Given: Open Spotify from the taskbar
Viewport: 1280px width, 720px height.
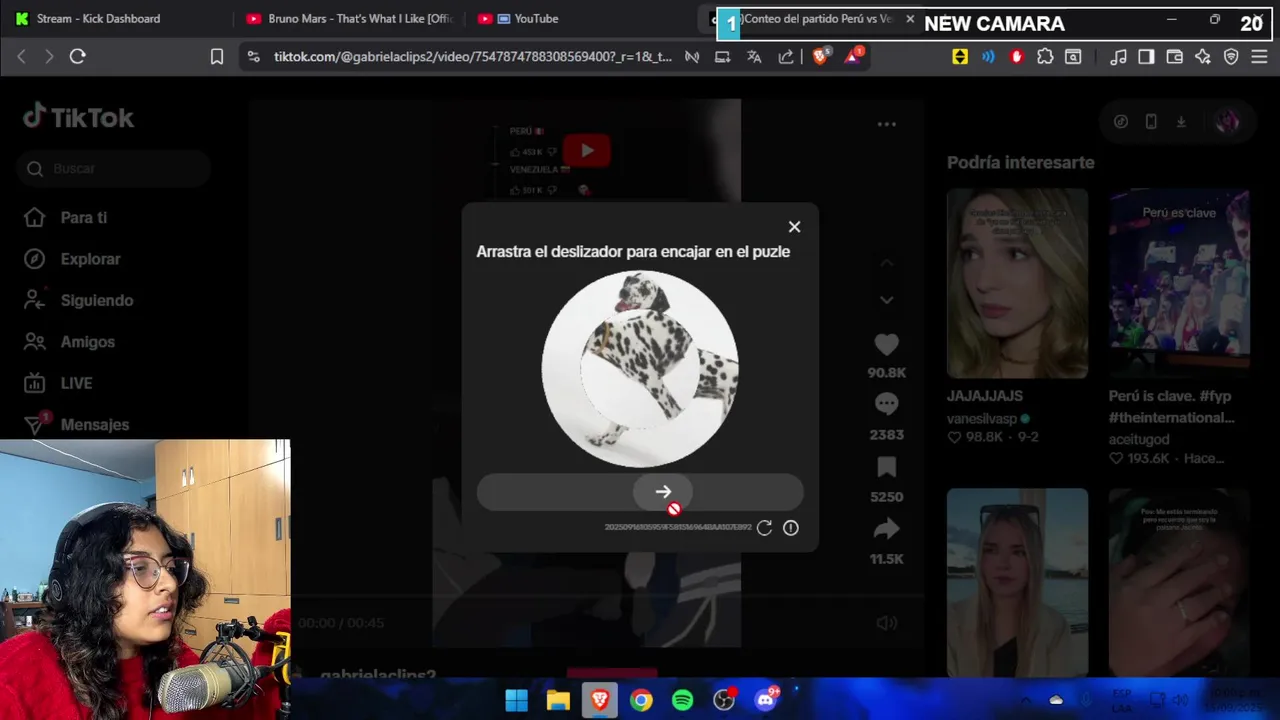Looking at the screenshot, I should click(683, 701).
